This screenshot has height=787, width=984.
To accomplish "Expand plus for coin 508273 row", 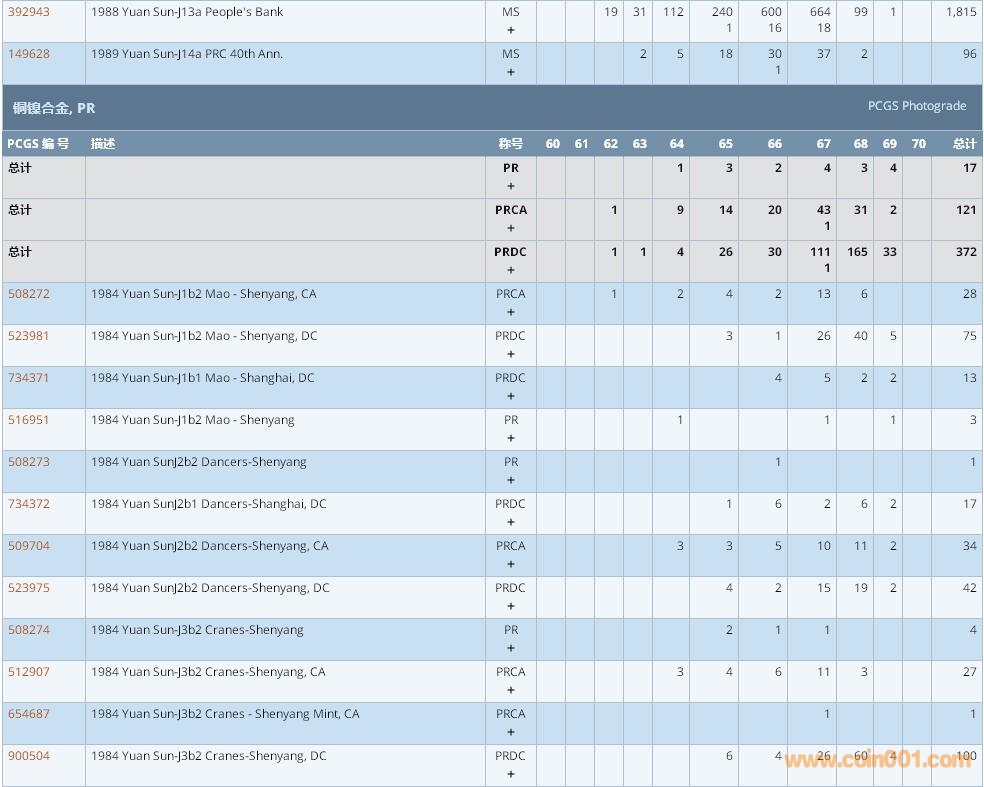I will click(511, 480).
